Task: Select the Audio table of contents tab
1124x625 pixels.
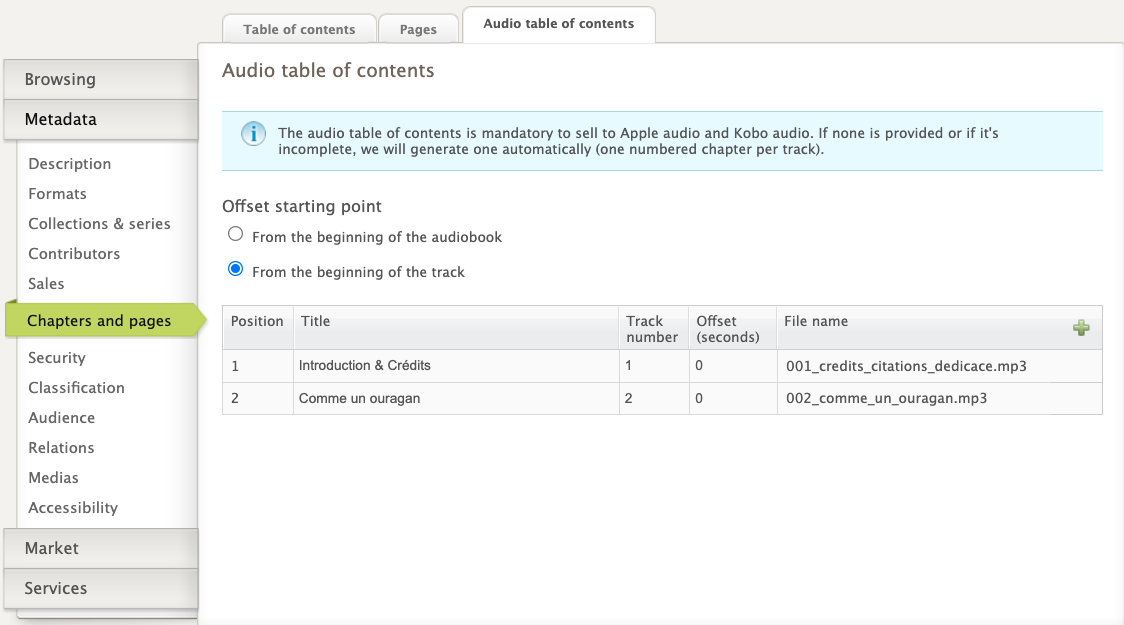Action: click(558, 24)
